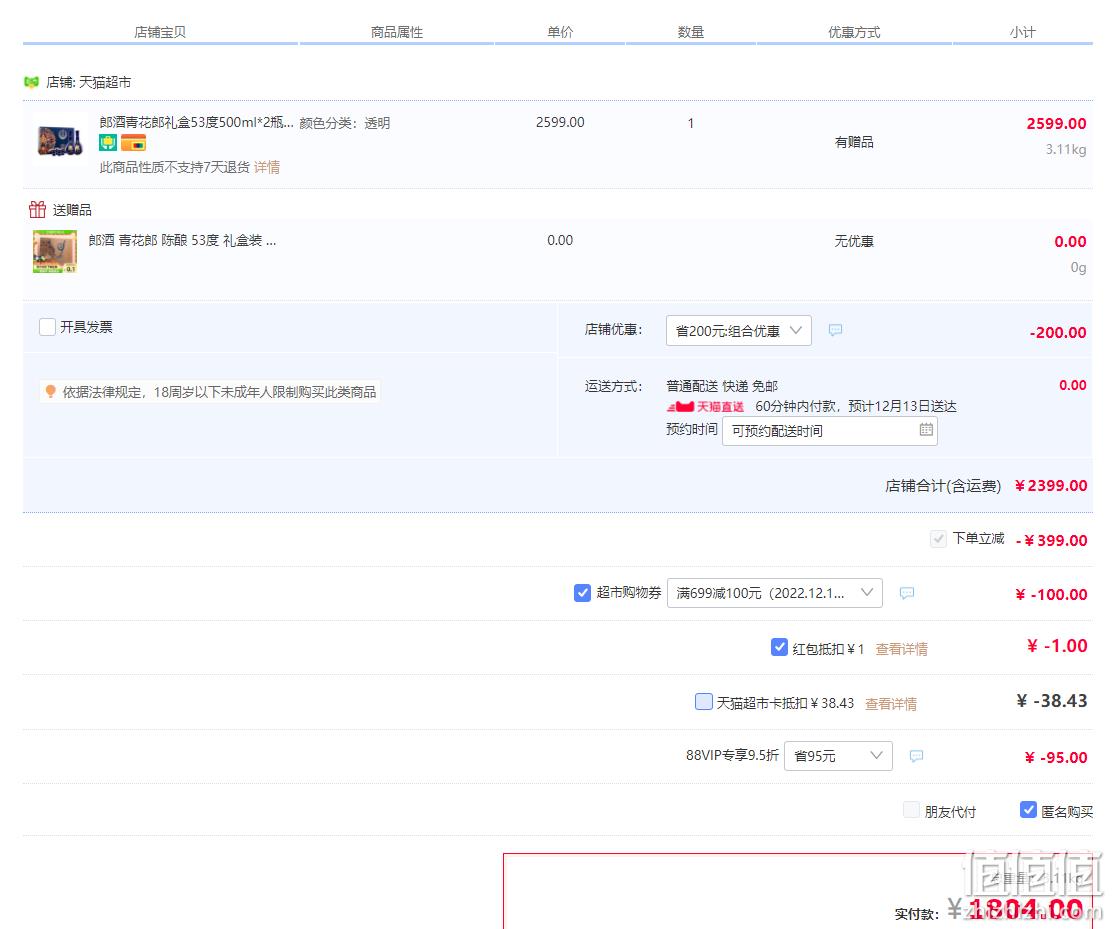Click the ¥ -95.00 88VIP discount amount

1056,757
